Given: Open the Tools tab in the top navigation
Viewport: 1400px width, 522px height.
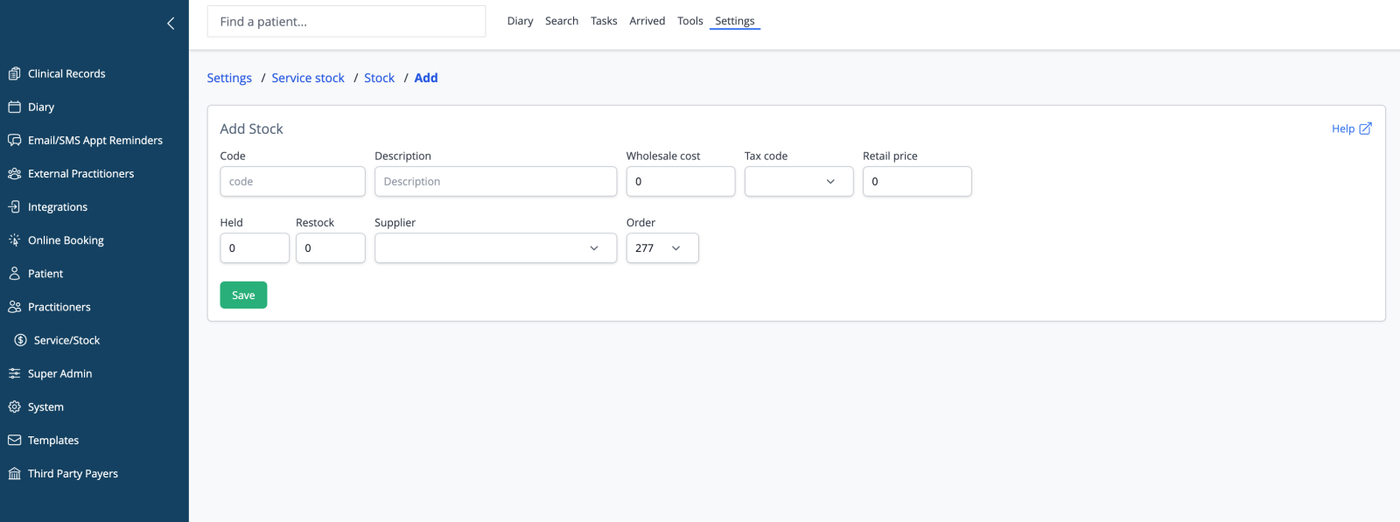Looking at the screenshot, I should coord(690,21).
